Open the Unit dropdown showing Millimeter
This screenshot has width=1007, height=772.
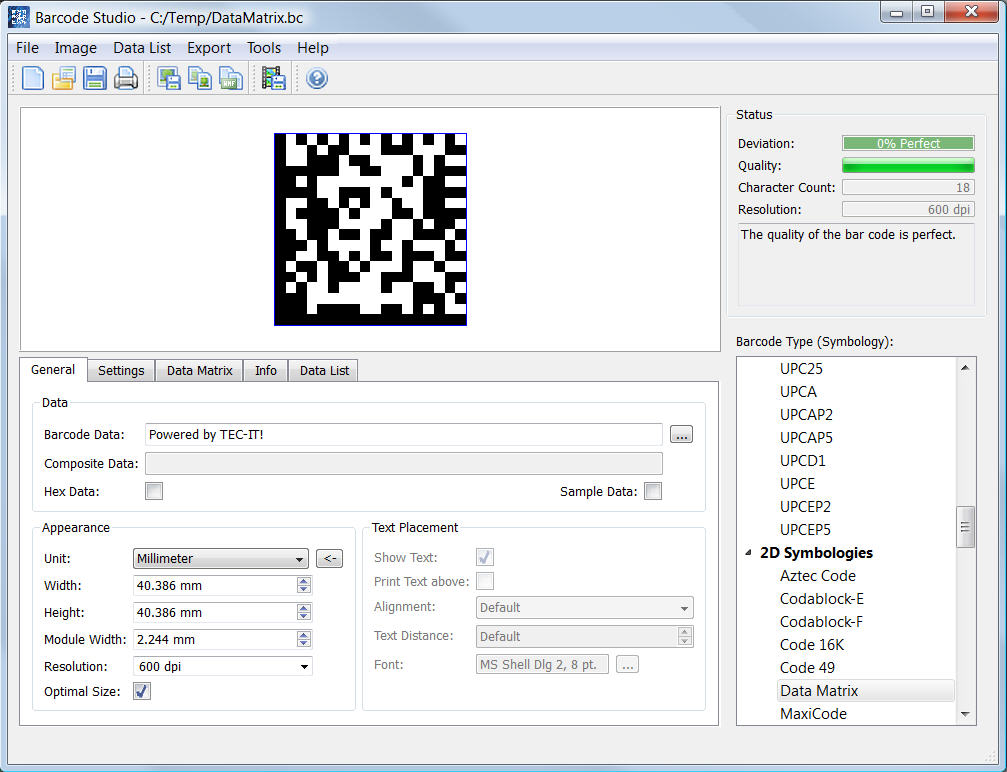click(220, 559)
